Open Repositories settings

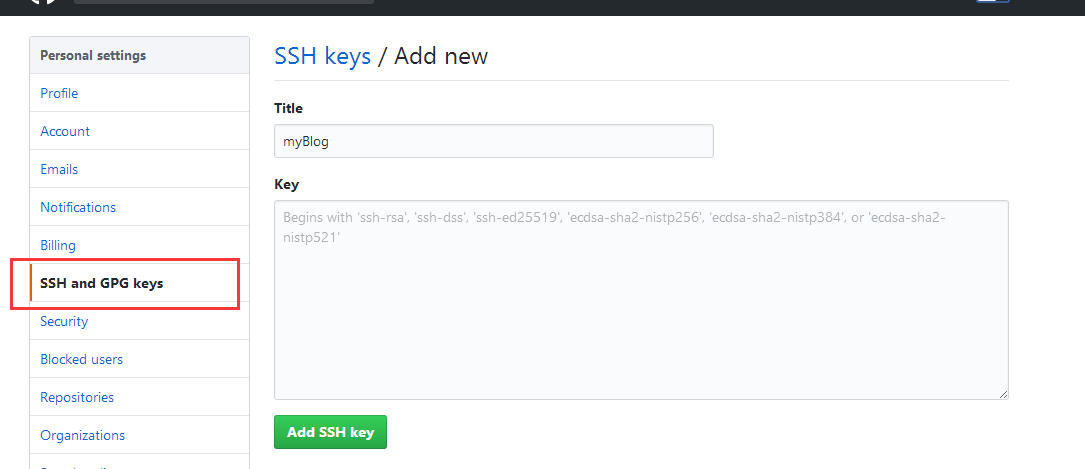77,397
